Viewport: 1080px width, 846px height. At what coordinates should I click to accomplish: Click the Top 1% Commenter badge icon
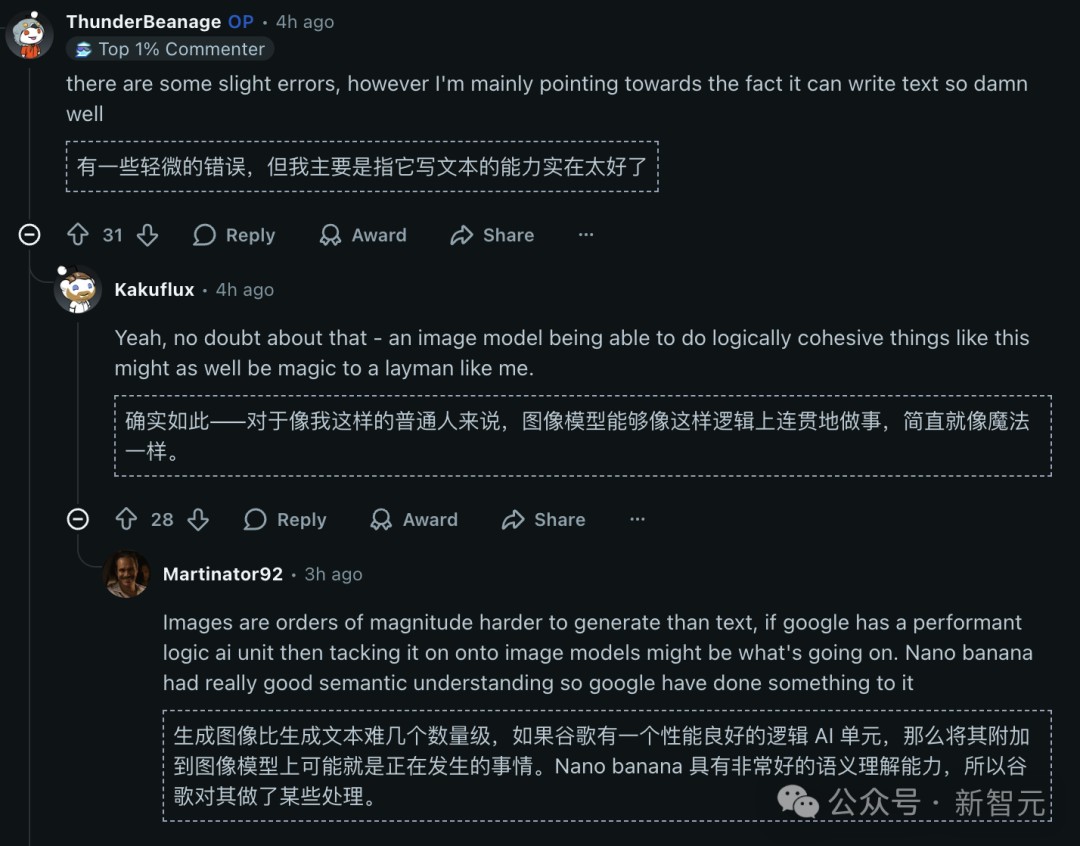(x=84, y=48)
